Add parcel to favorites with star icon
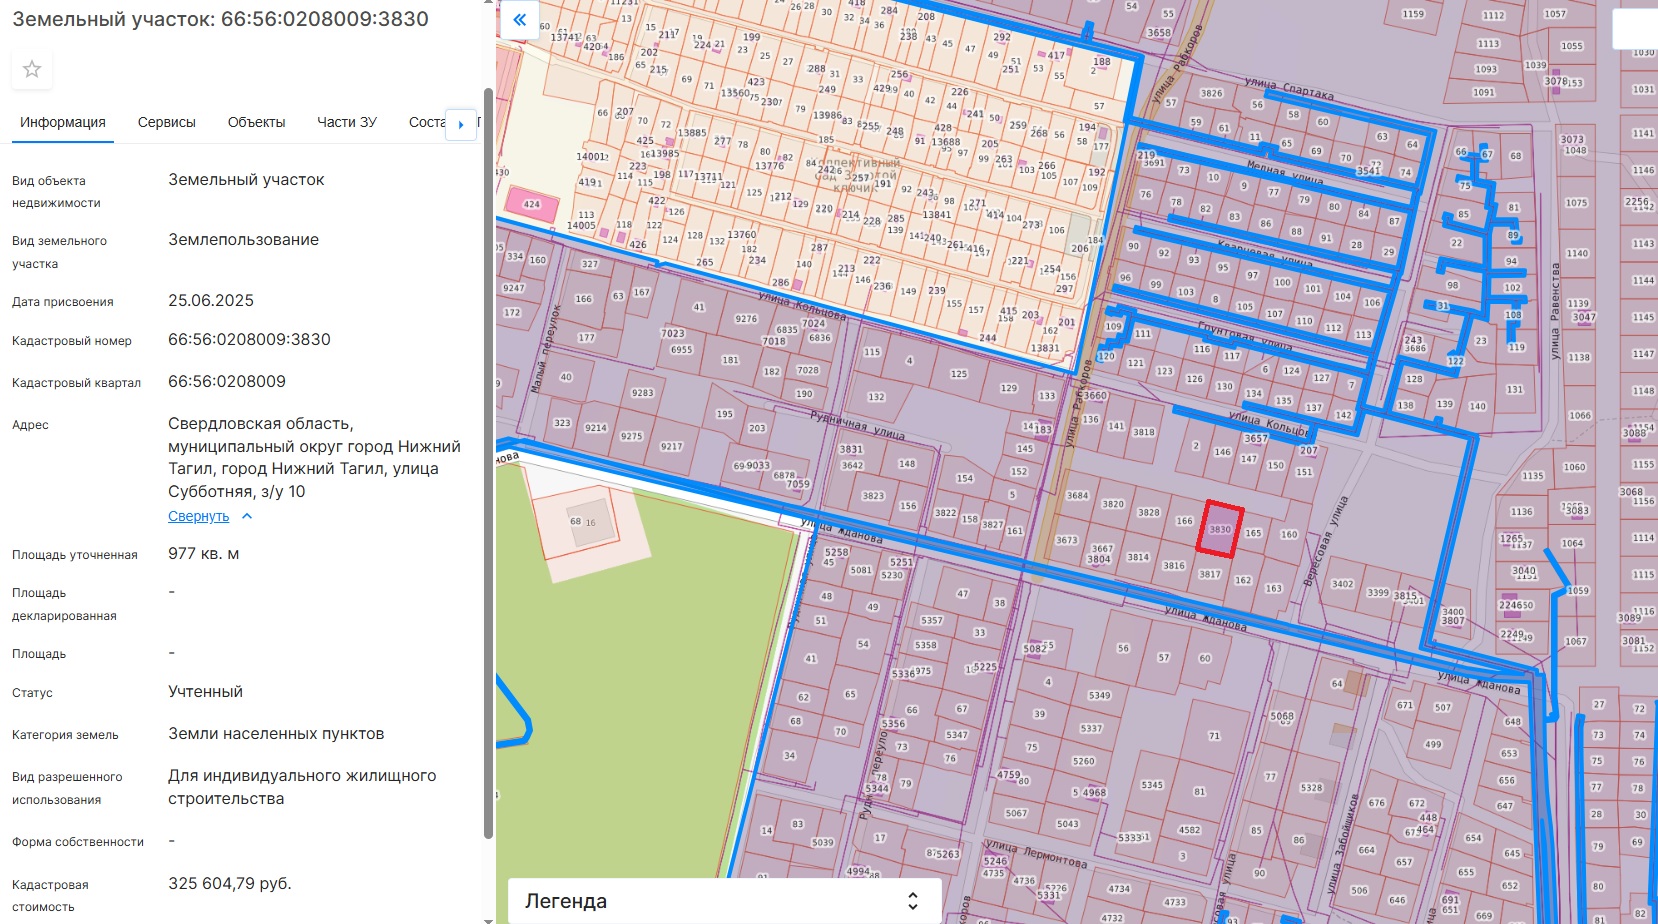 point(32,69)
